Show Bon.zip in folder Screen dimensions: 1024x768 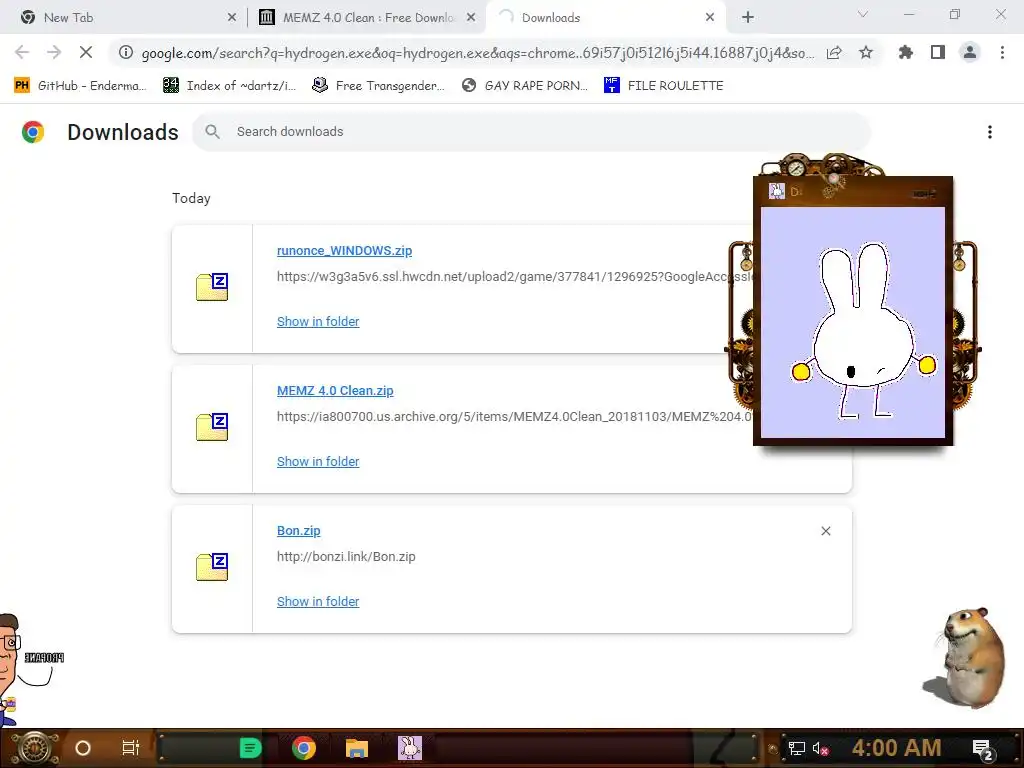click(x=318, y=601)
